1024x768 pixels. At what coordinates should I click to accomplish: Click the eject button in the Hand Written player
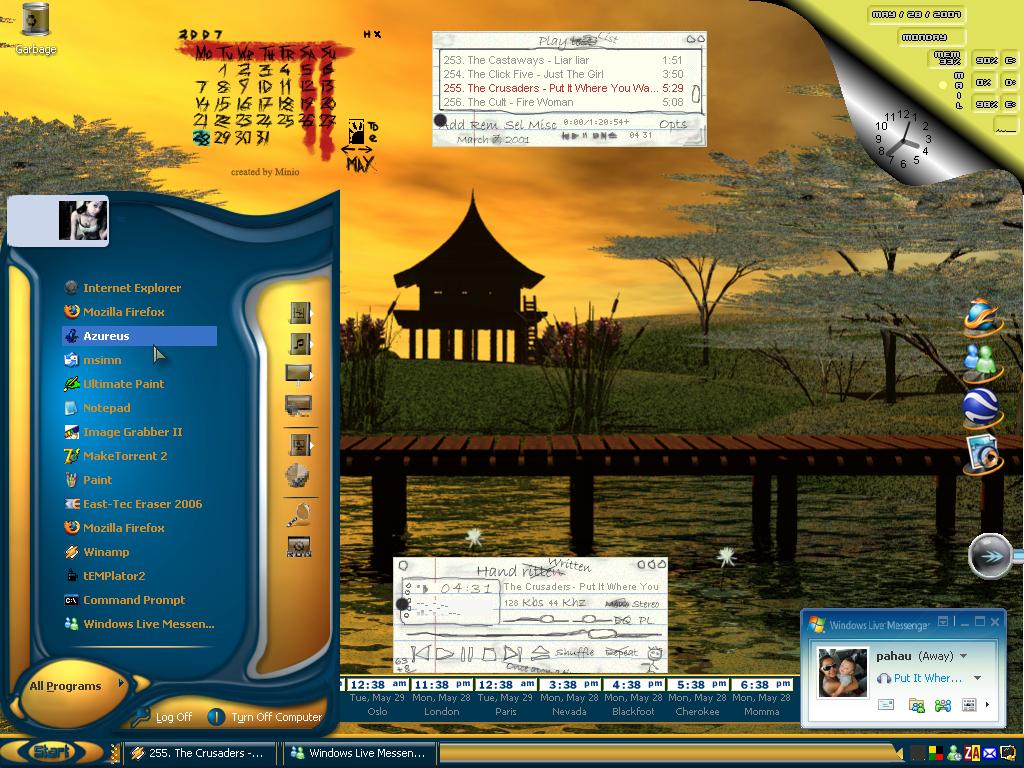pyautogui.click(x=539, y=652)
